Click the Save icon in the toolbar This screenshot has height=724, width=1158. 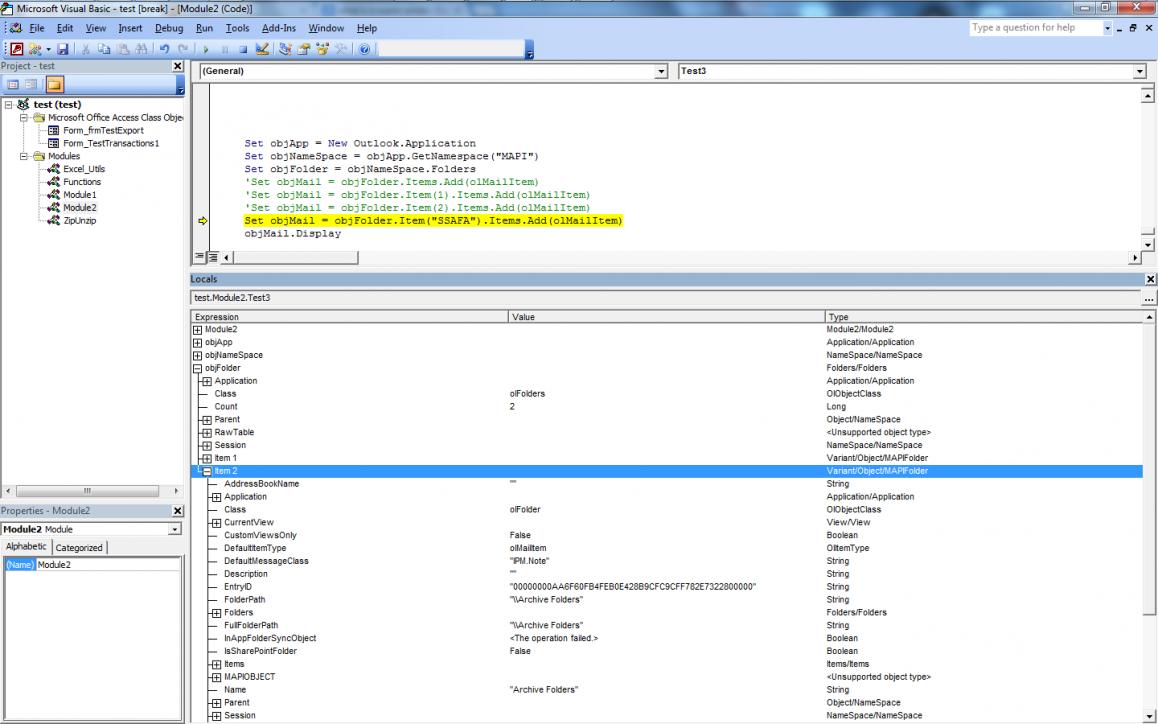point(63,48)
